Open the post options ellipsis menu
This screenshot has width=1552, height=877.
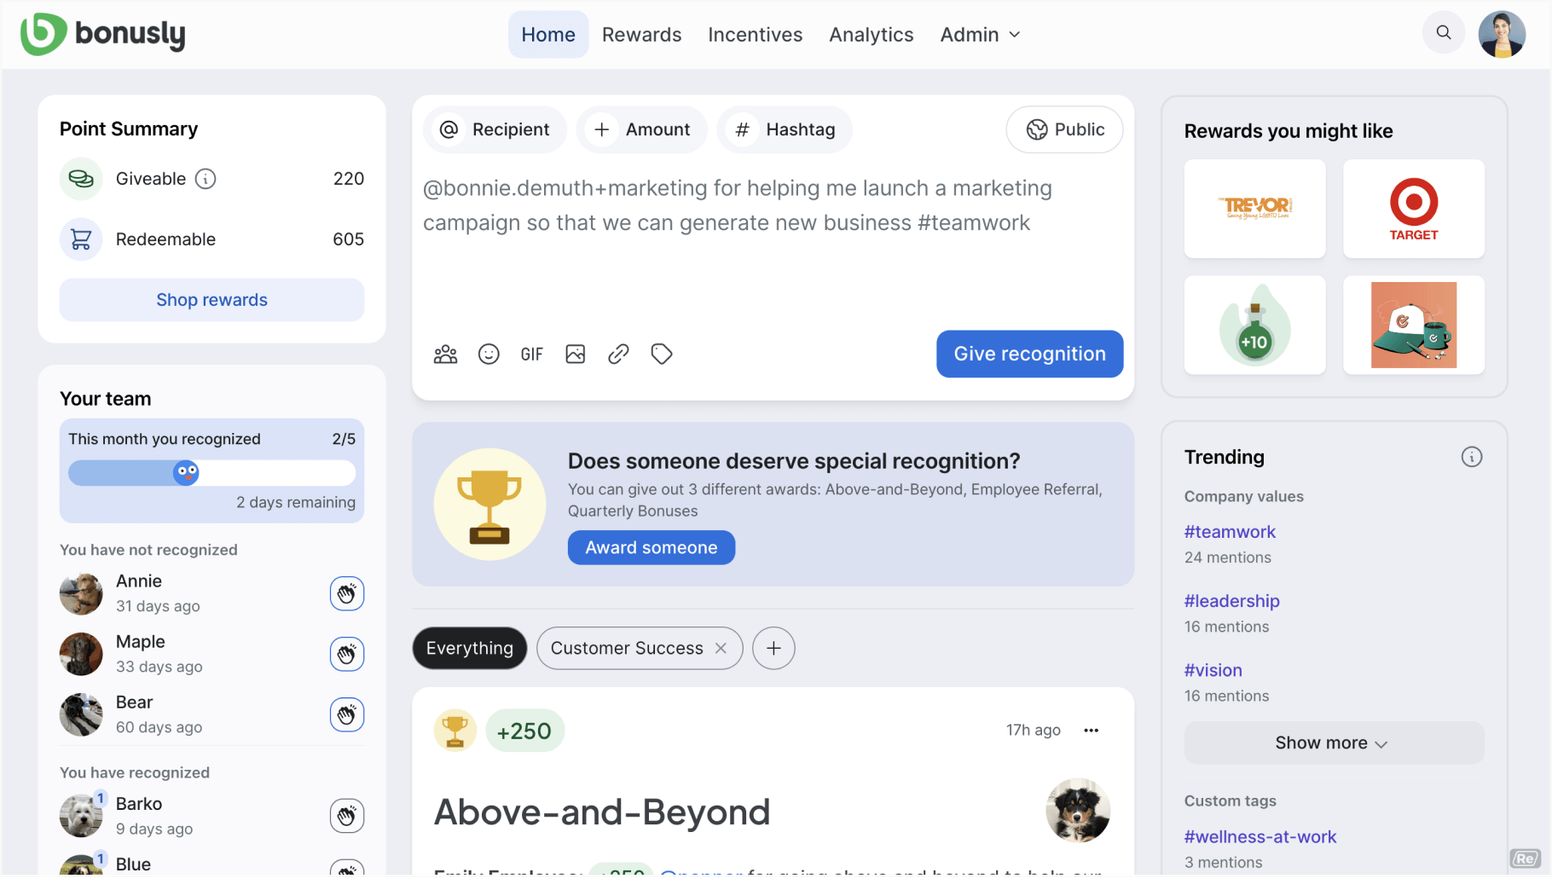coord(1091,731)
